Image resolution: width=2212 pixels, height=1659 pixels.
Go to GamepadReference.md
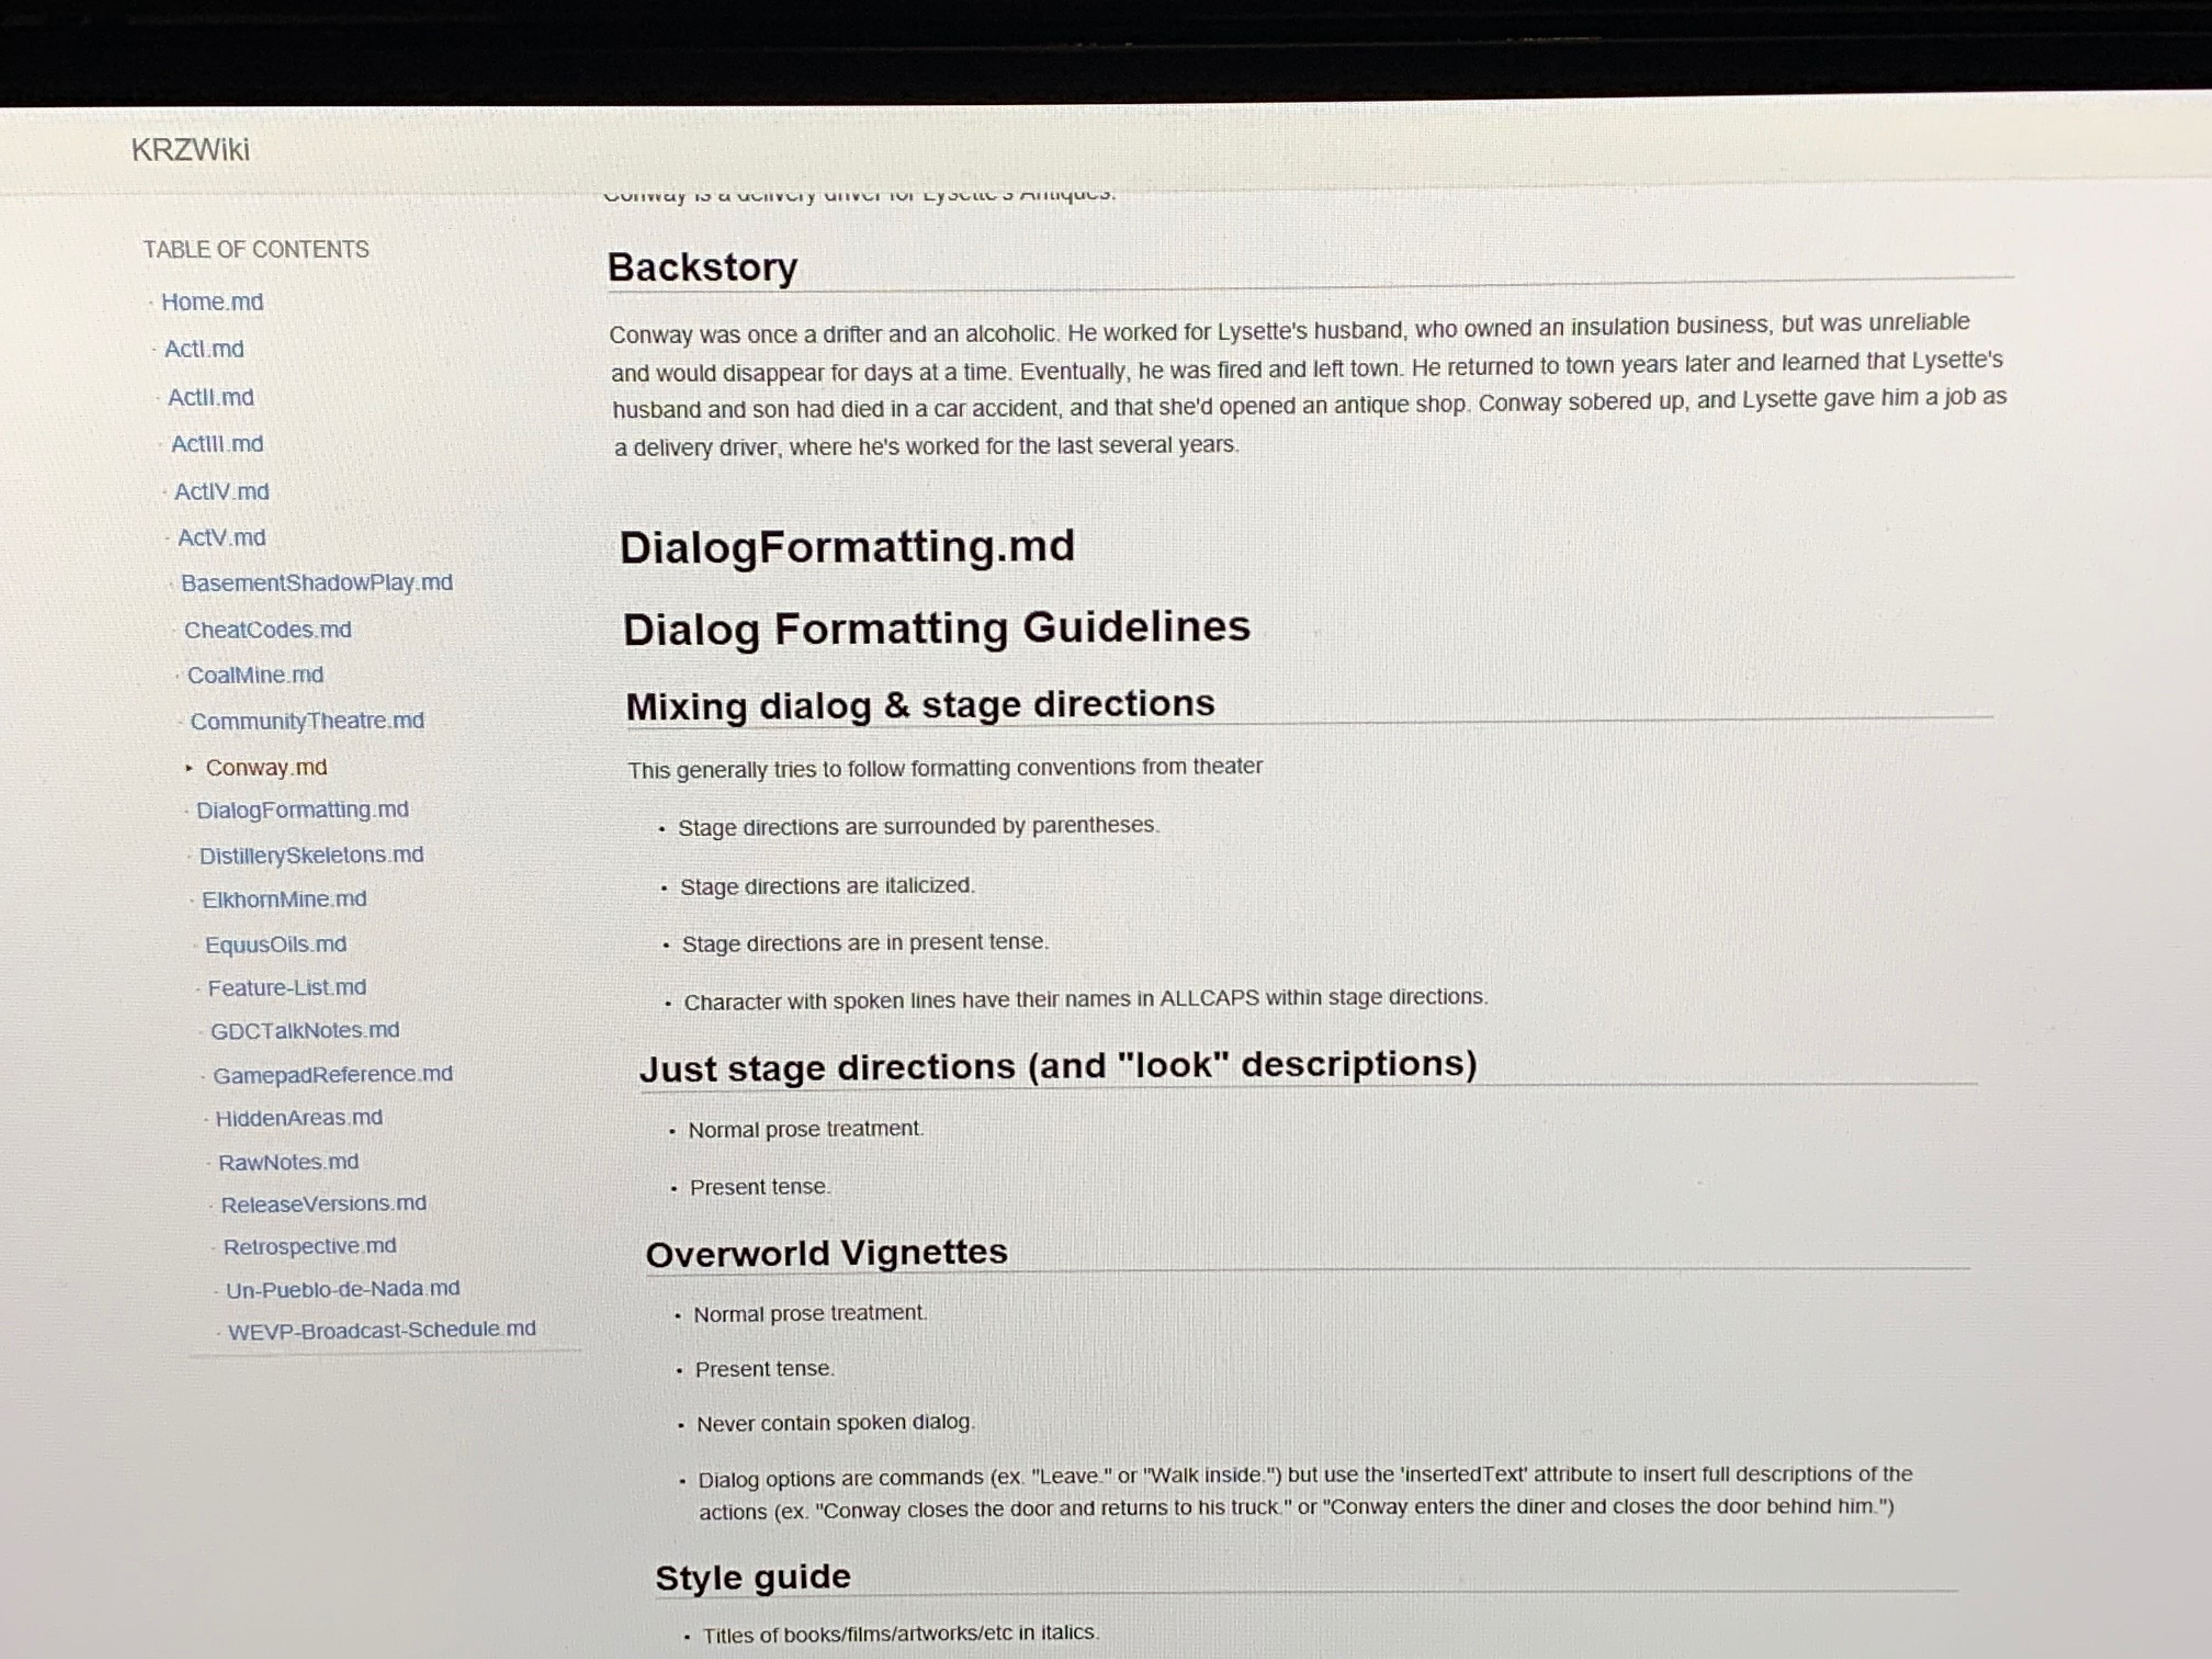tap(332, 1074)
